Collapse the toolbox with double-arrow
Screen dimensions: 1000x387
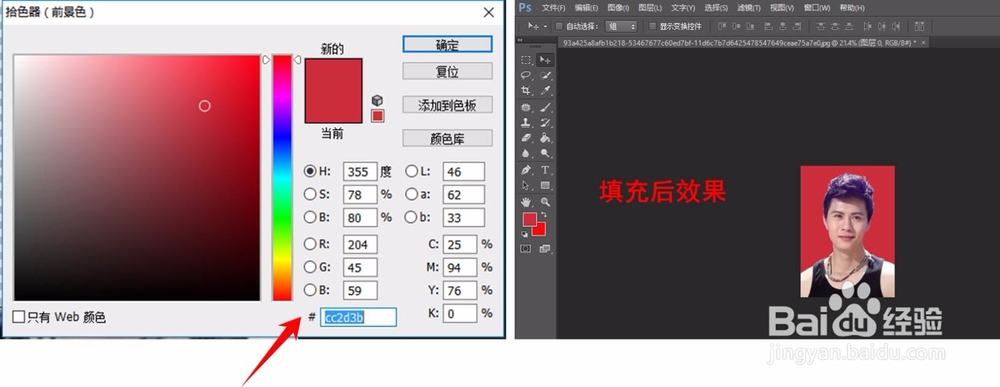point(520,40)
